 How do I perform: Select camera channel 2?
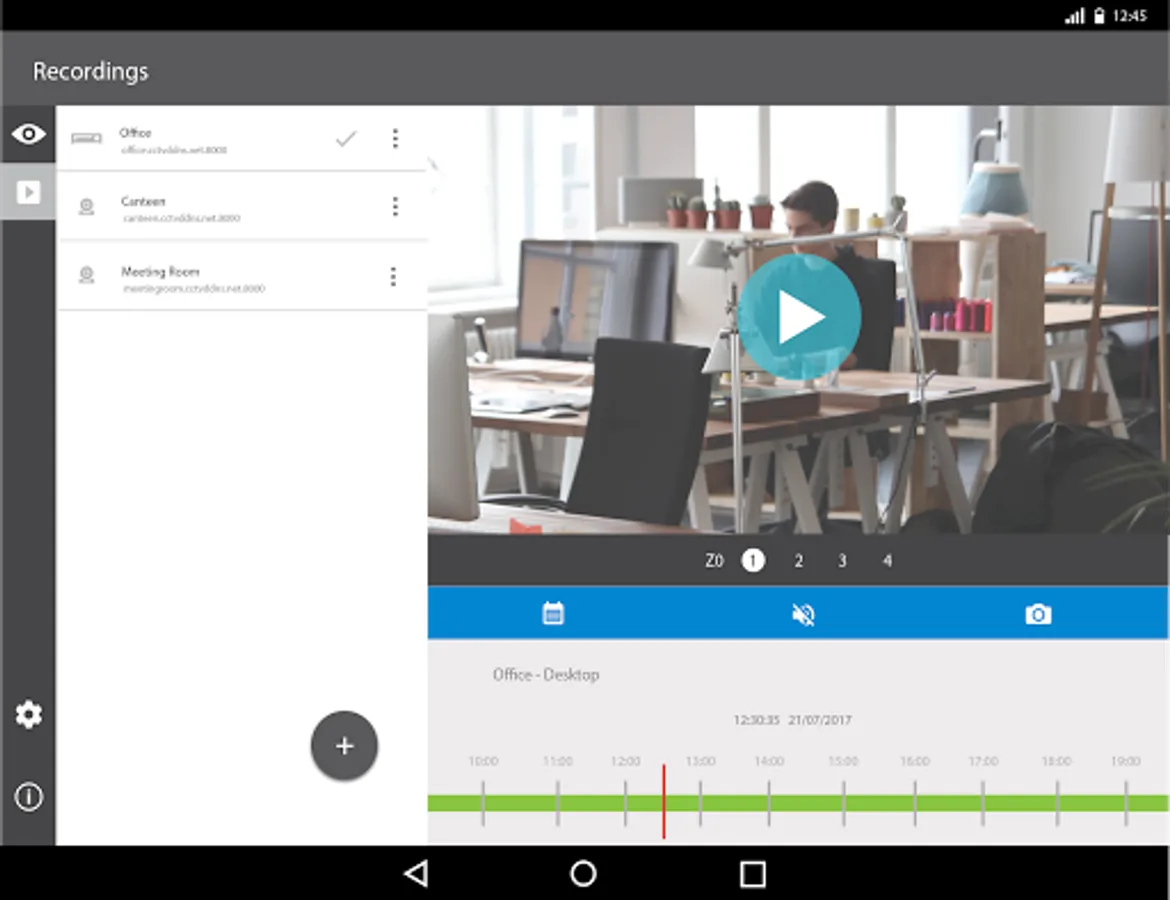tap(798, 560)
